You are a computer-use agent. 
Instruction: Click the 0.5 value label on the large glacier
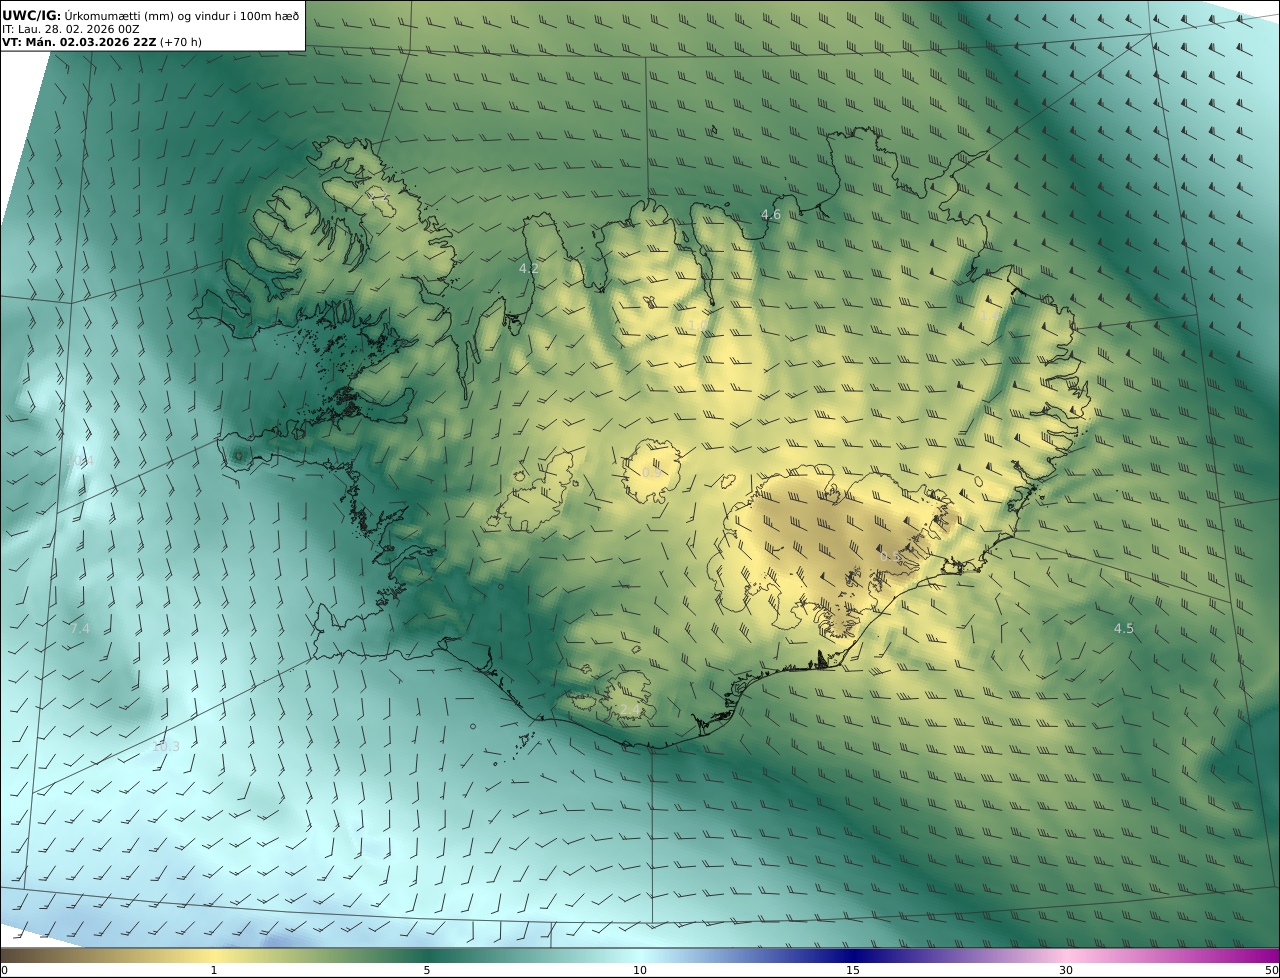891,555
